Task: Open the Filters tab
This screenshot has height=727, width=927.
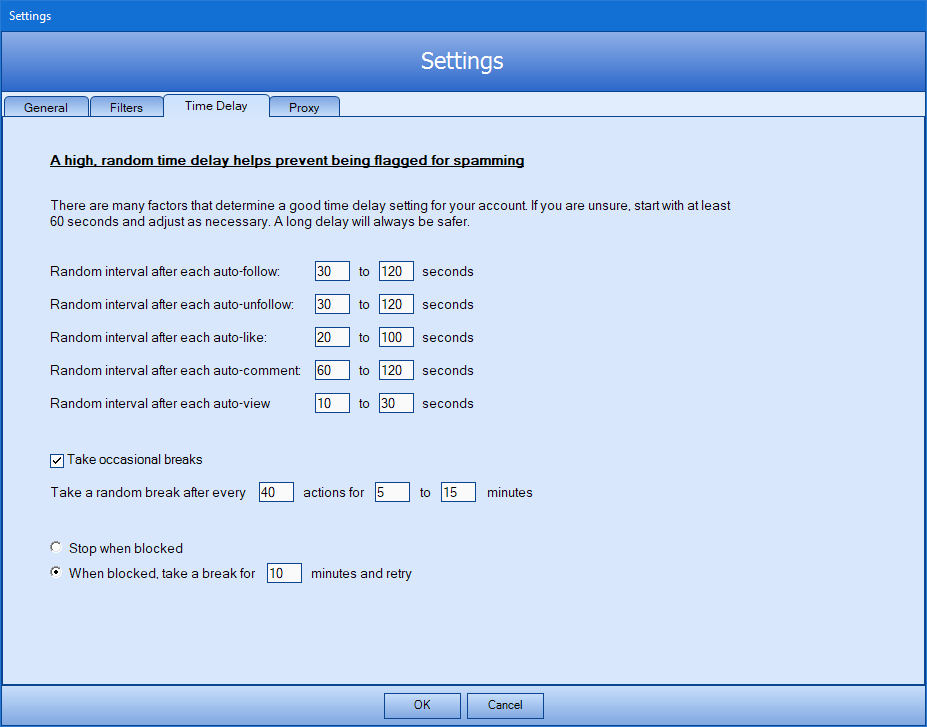Action: click(x=127, y=107)
